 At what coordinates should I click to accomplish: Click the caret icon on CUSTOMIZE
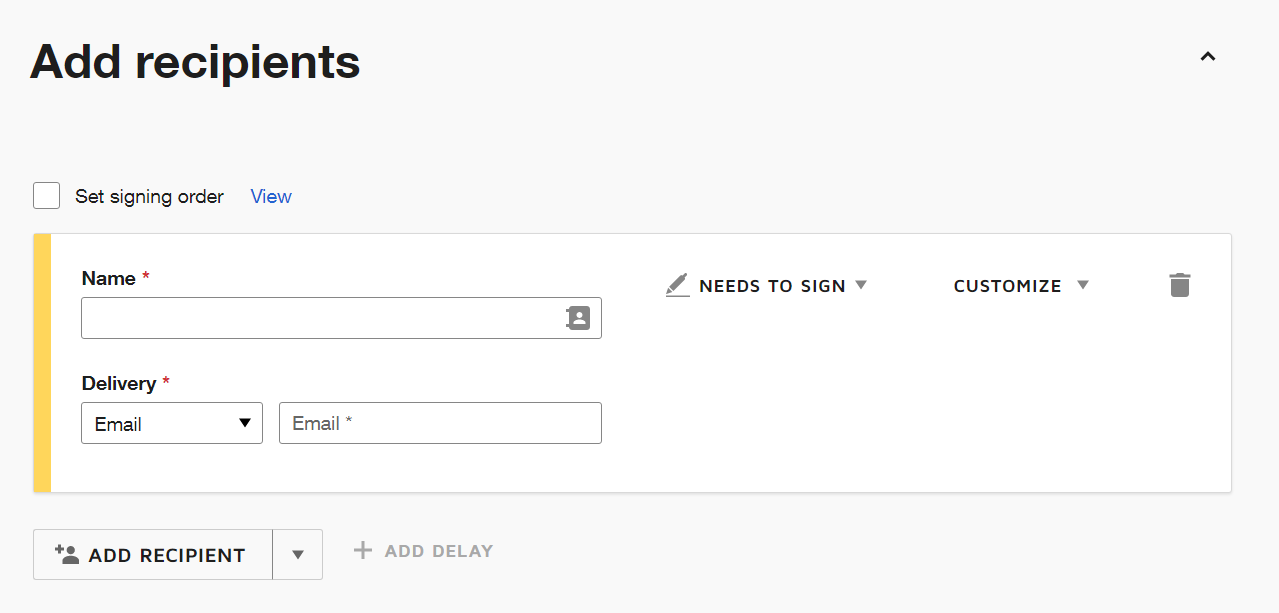point(1083,285)
